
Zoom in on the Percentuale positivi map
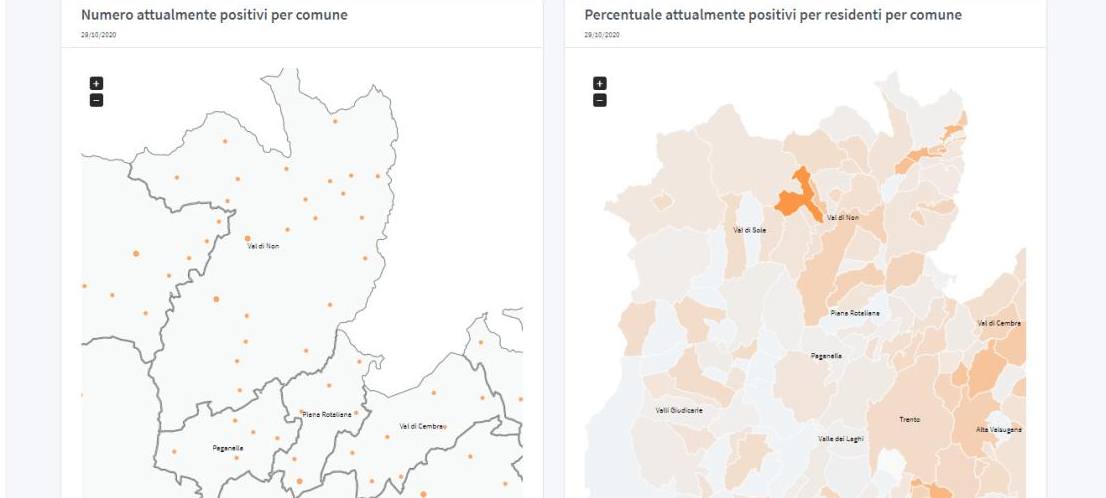click(x=600, y=84)
